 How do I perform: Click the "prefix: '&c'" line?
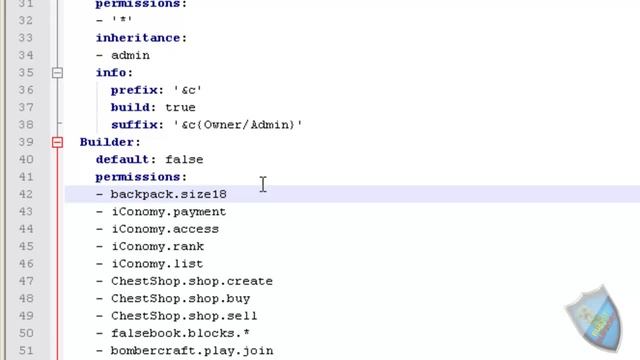point(156,90)
